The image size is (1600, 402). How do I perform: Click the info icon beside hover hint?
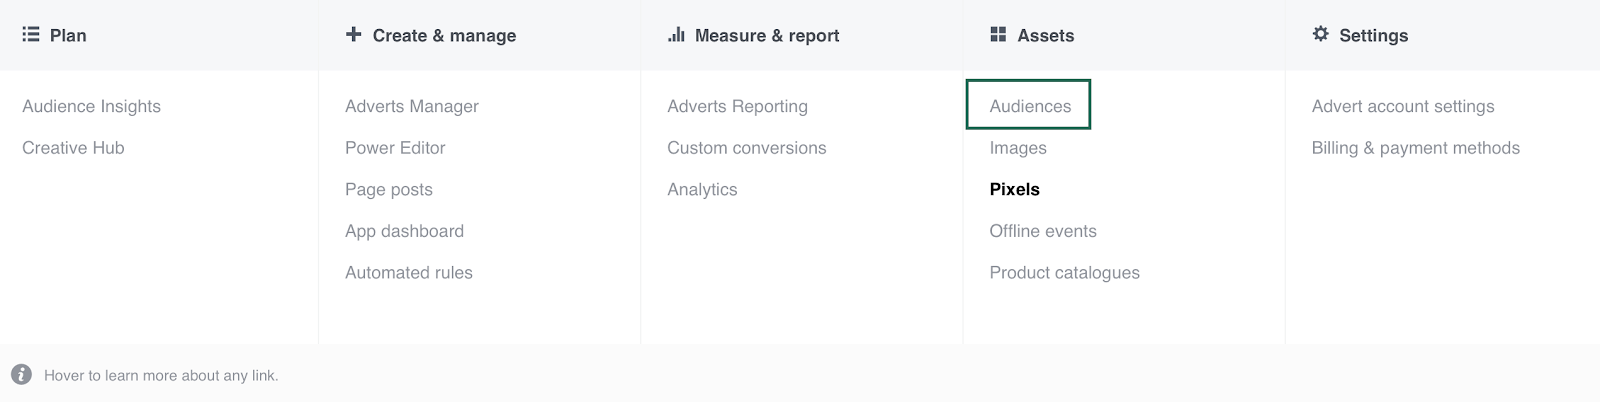point(21,375)
